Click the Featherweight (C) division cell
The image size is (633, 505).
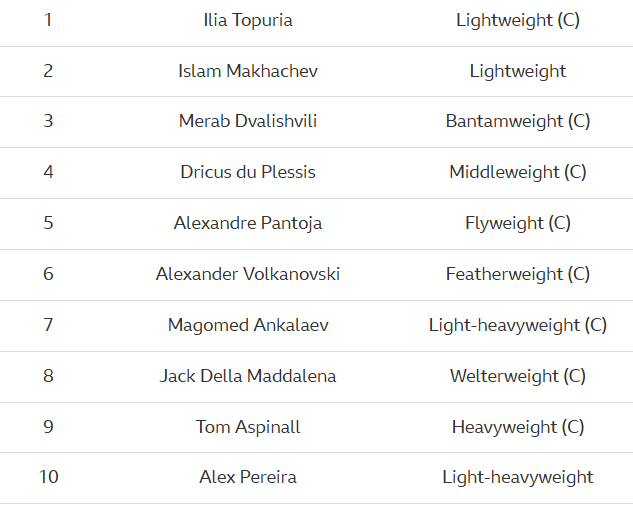(518, 274)
